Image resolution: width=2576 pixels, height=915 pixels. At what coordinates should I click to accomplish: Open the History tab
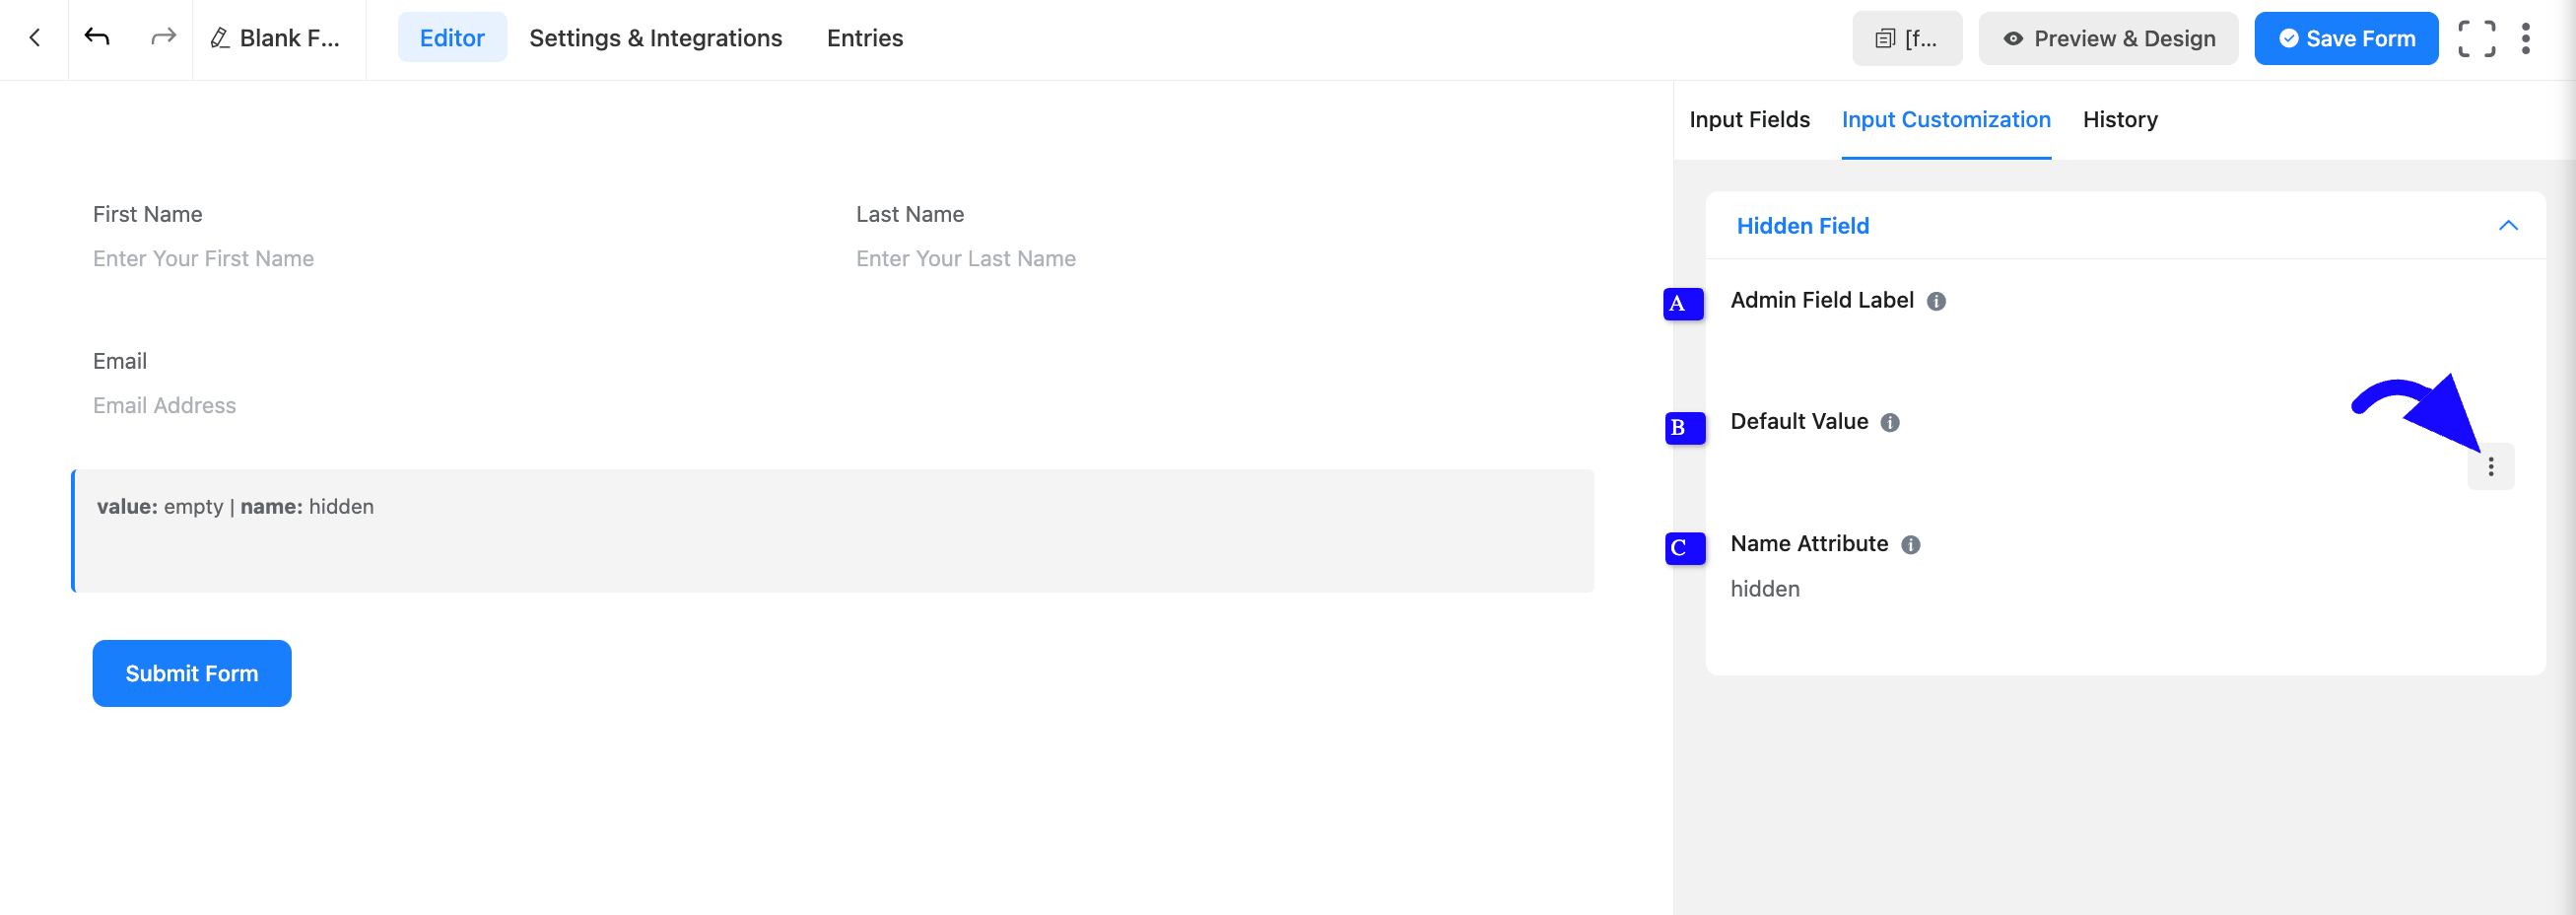point(2120,120)
